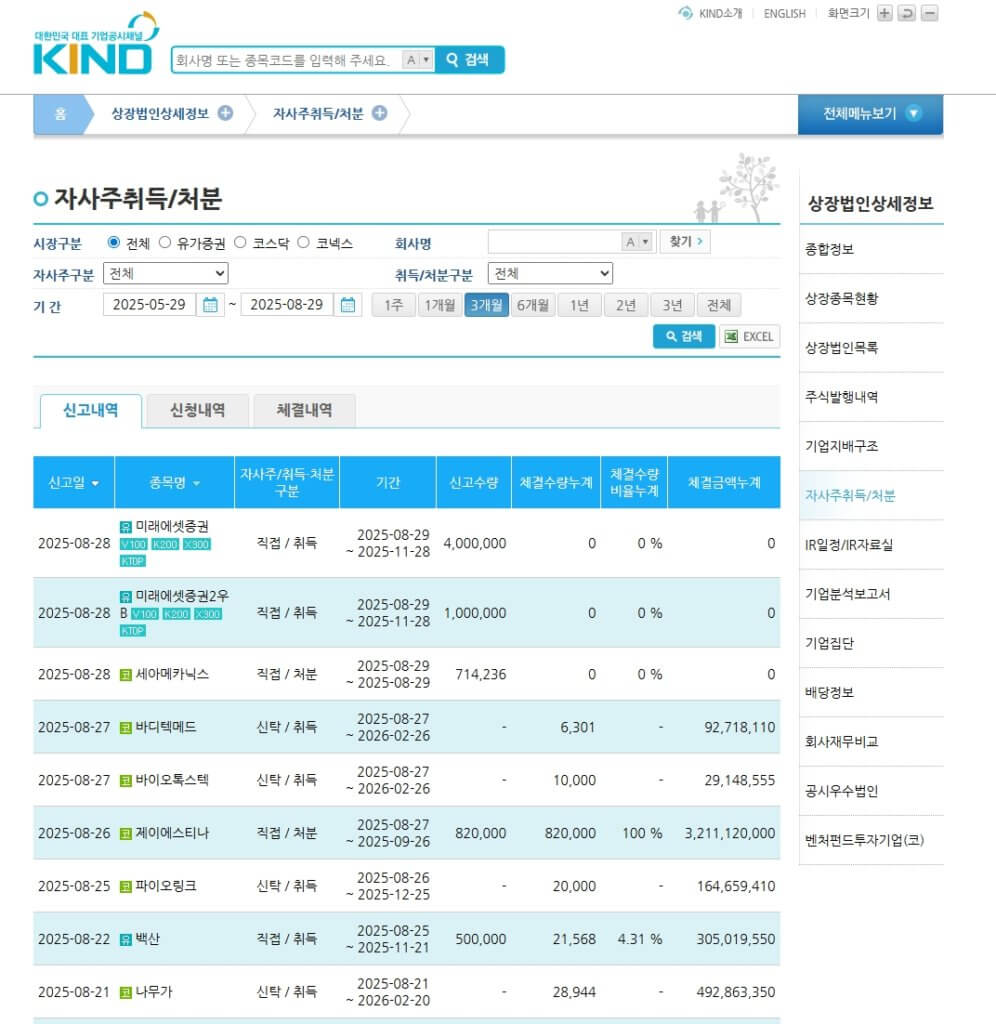The image size is (996, 1024).
Task: Select the 2년 period button
Action: (626, 305)
